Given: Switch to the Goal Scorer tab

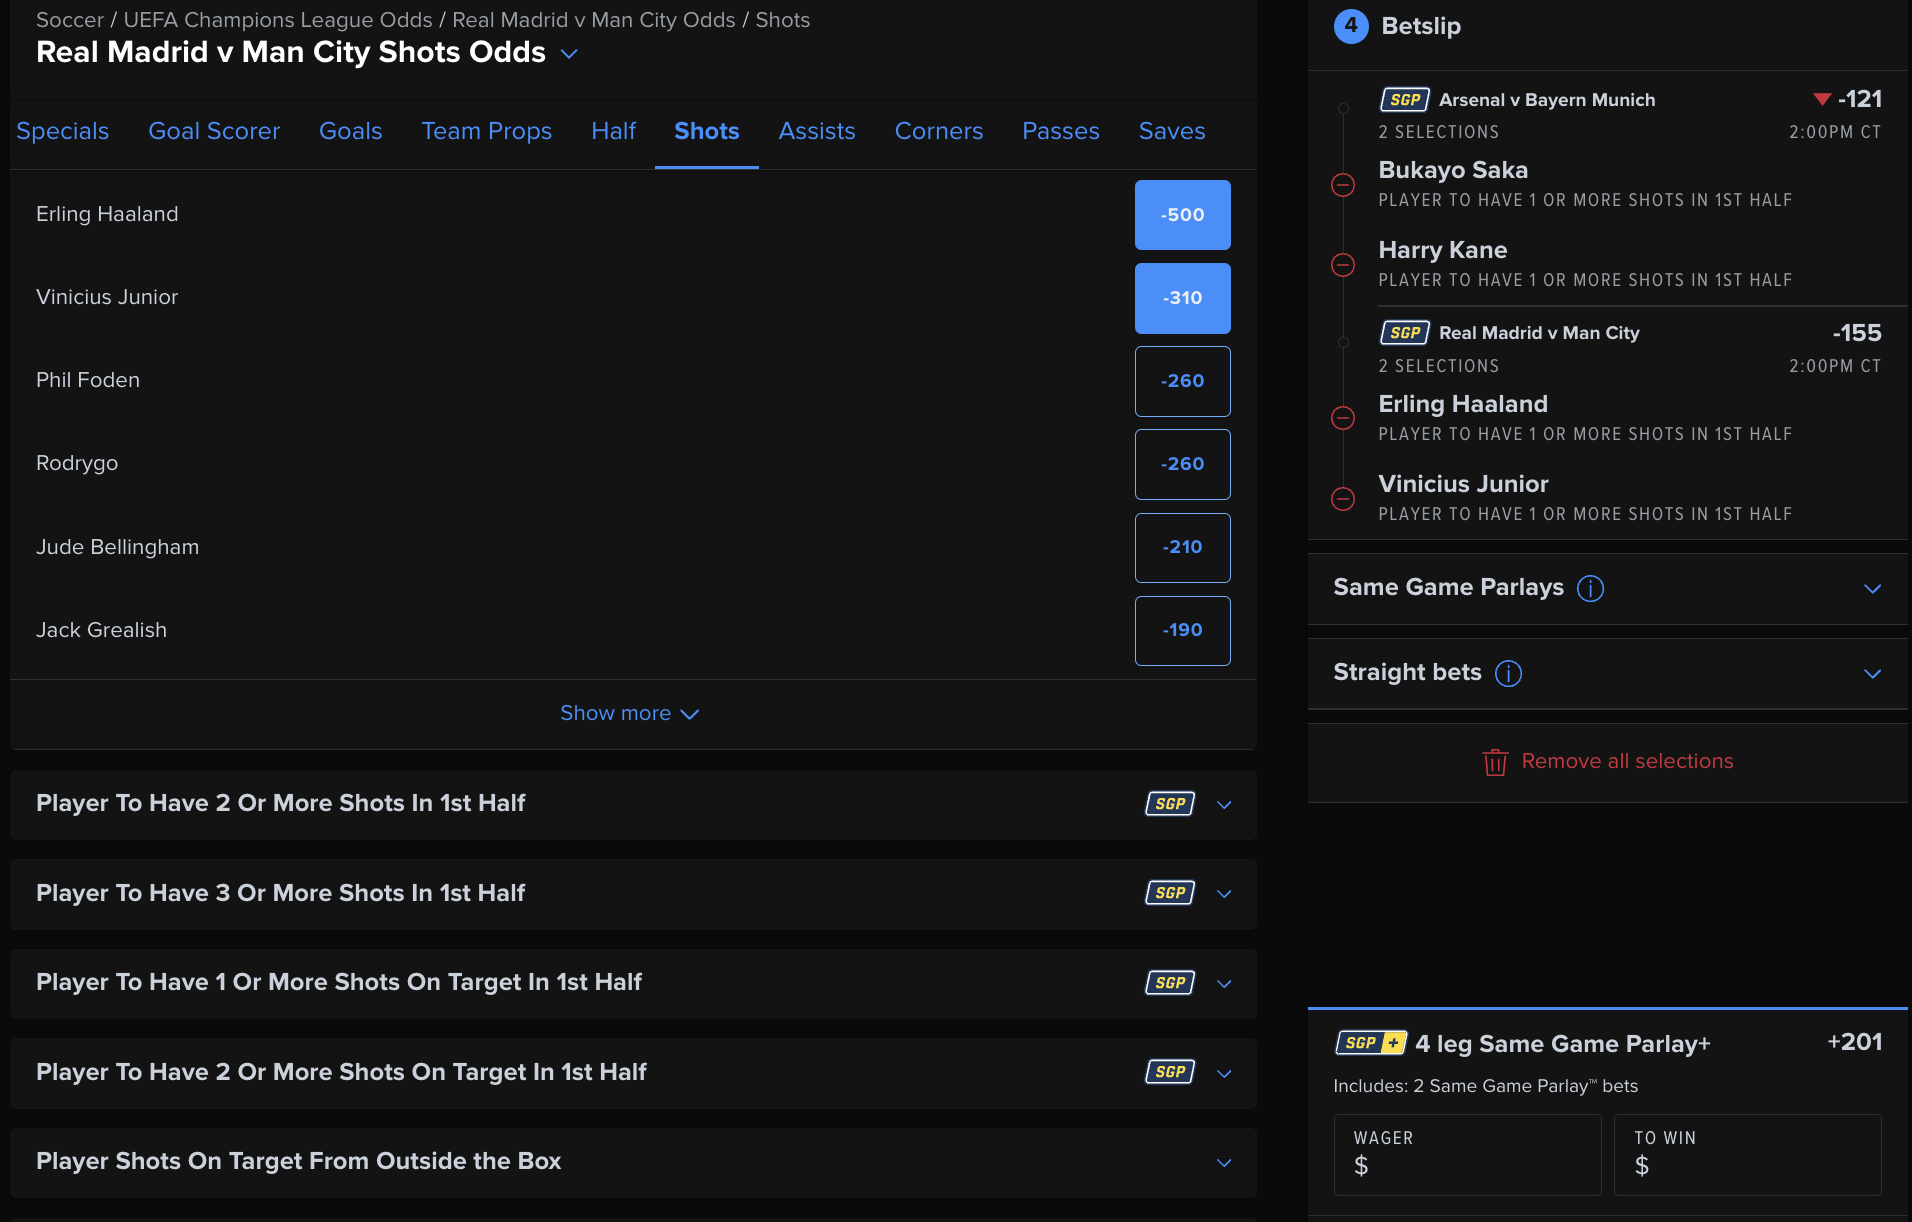Looking at the screenshot, I should pyautogui.click(x=213, y=131).
